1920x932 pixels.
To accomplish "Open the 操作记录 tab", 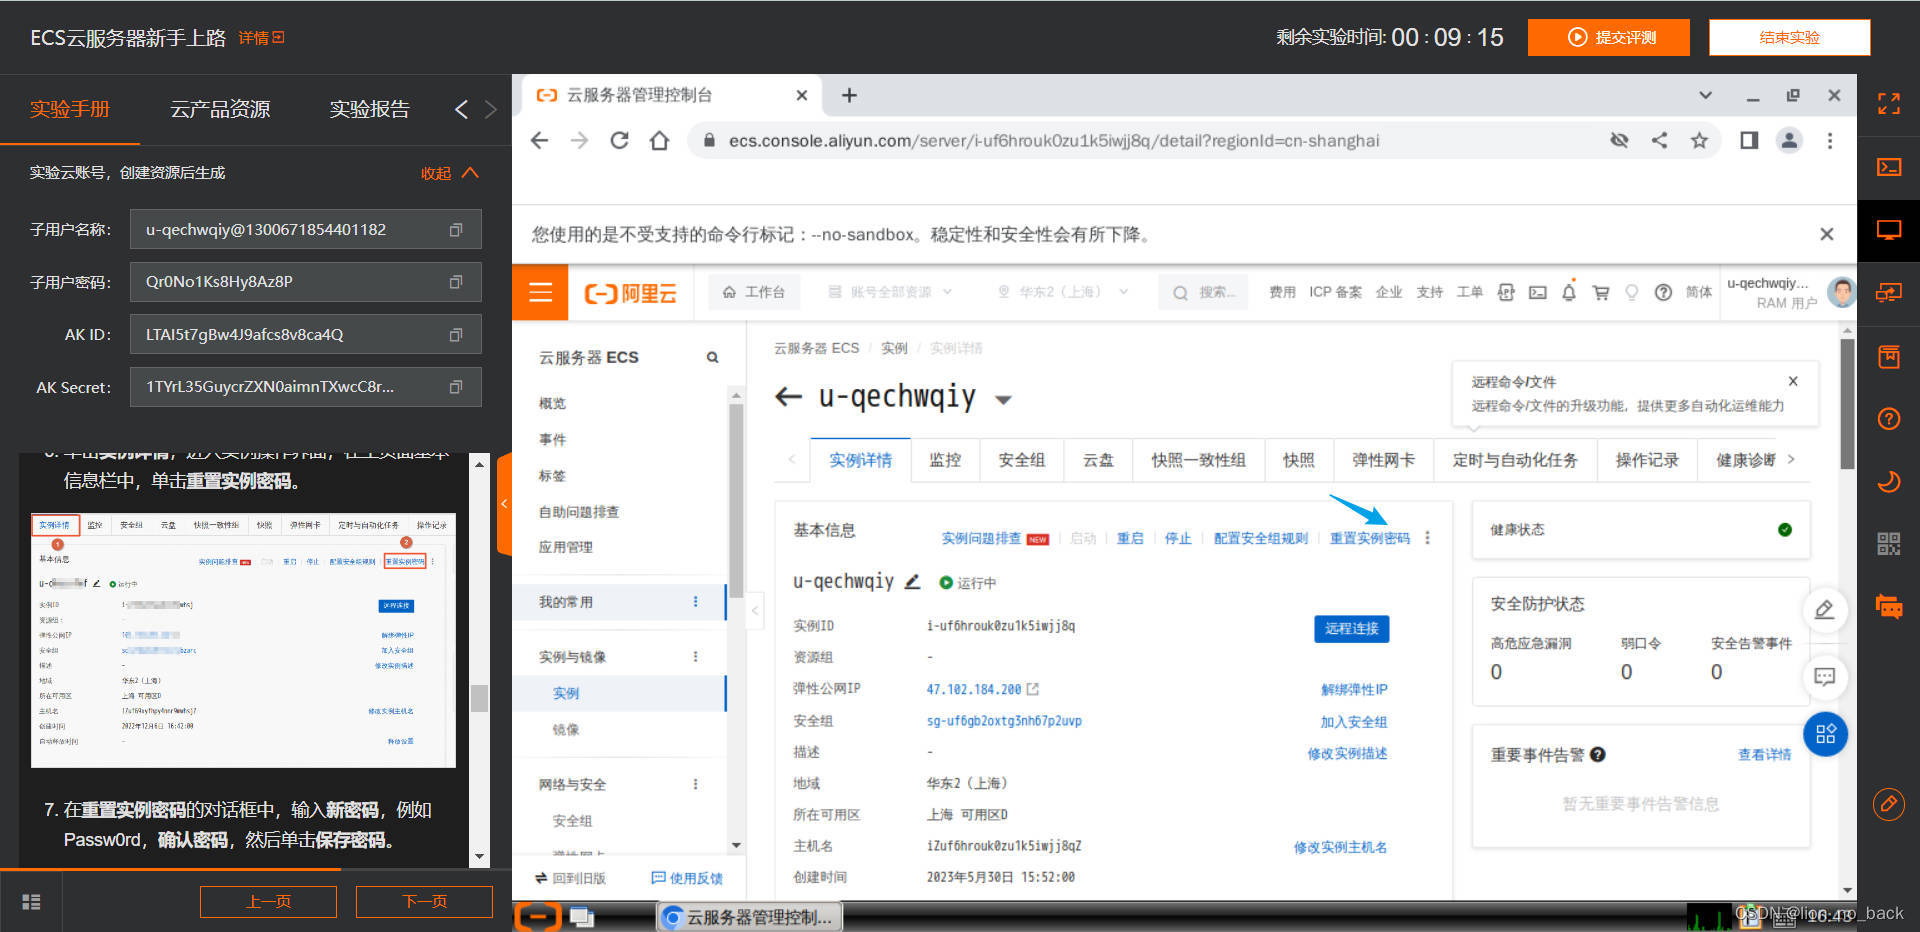I will tap(1647, 460).
